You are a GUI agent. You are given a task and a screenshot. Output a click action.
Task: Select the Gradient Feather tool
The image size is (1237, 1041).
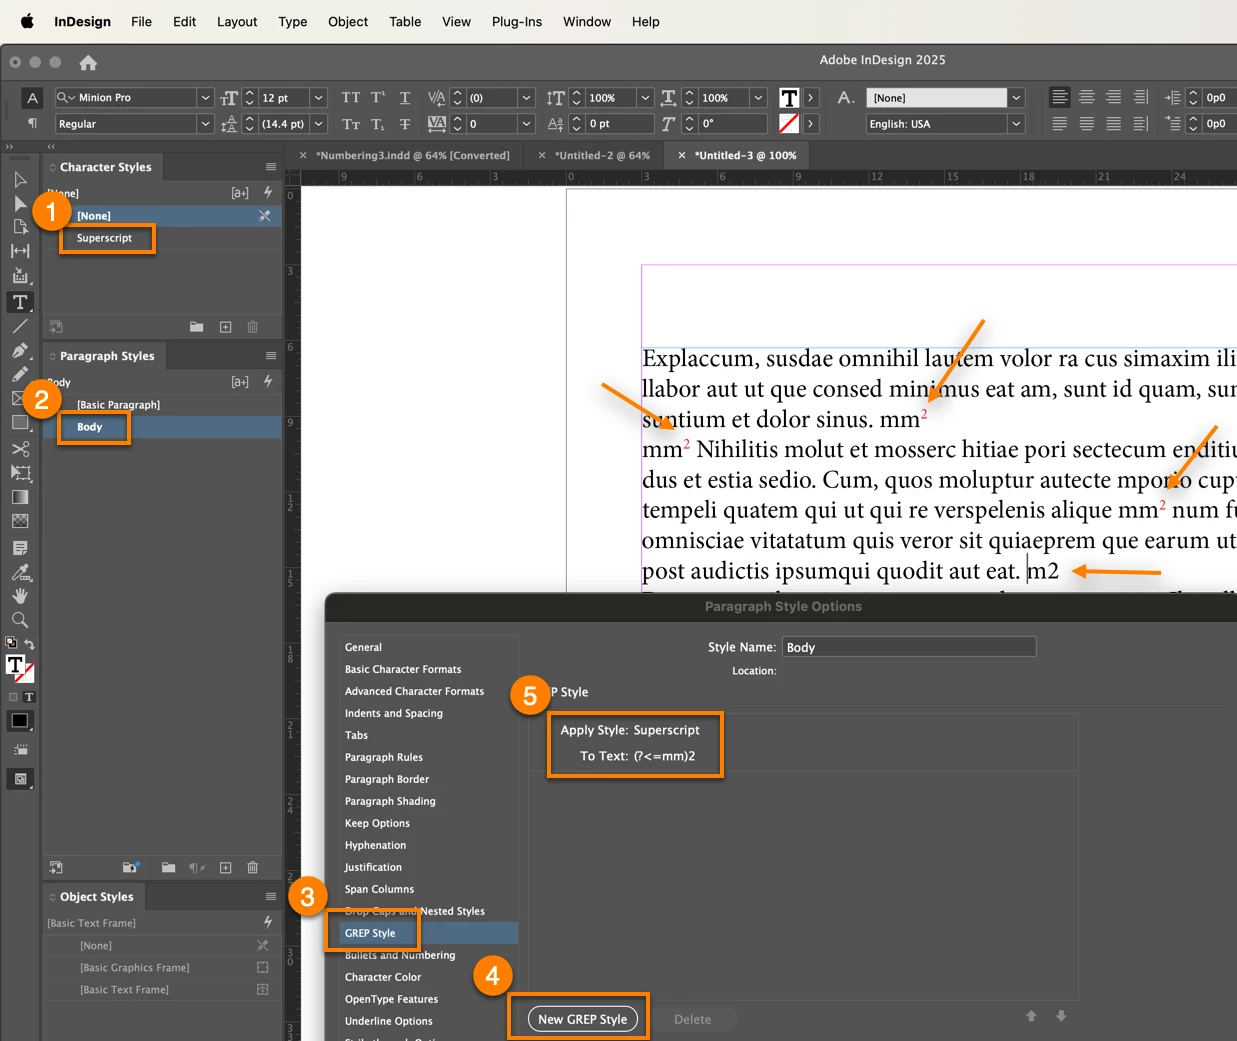[20, 521]
